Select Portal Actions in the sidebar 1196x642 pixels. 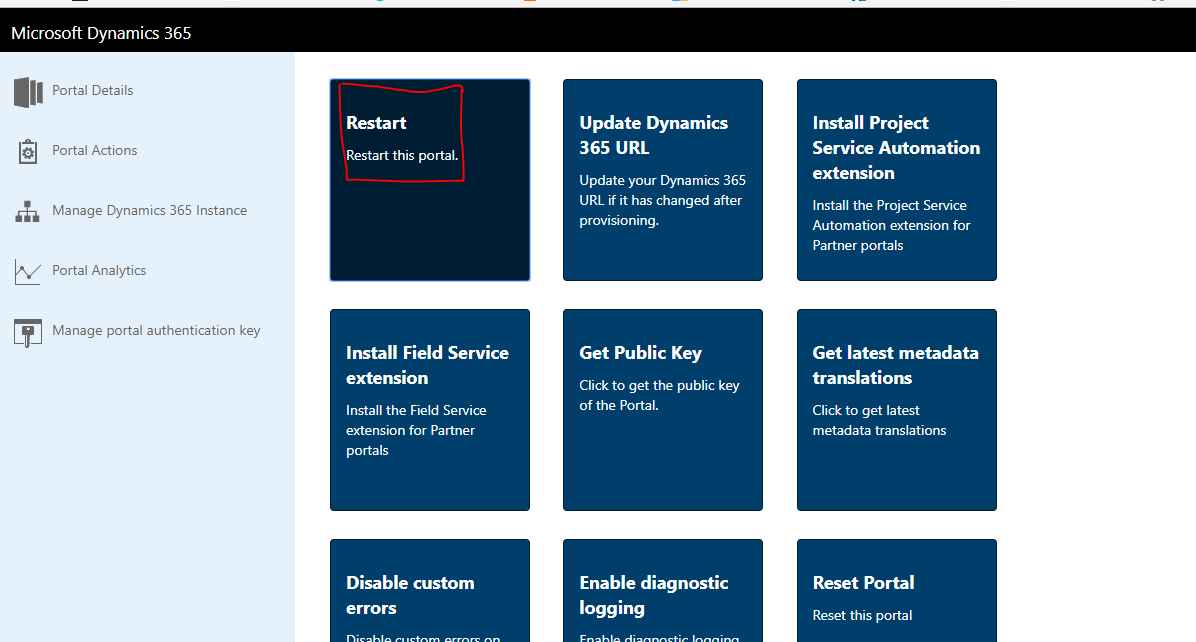coord(95,150)
